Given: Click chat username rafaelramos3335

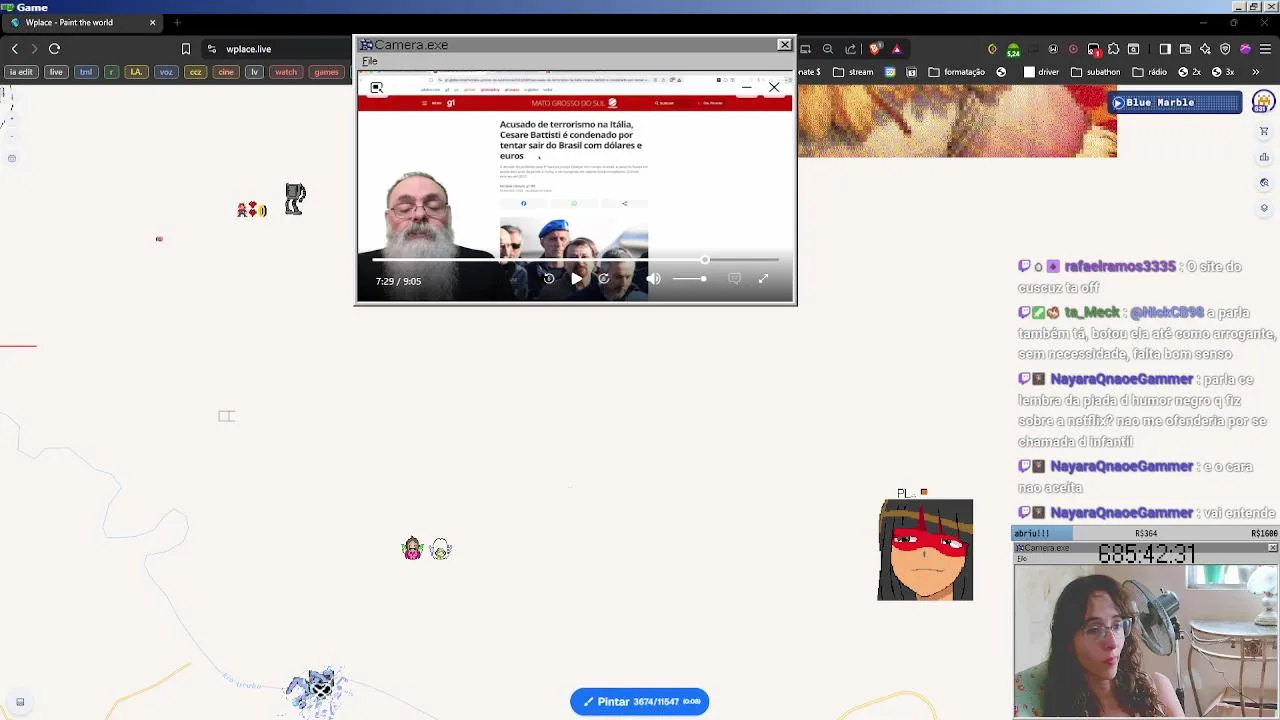Looking at the screenshot, I should click(x=1120, y=267).
